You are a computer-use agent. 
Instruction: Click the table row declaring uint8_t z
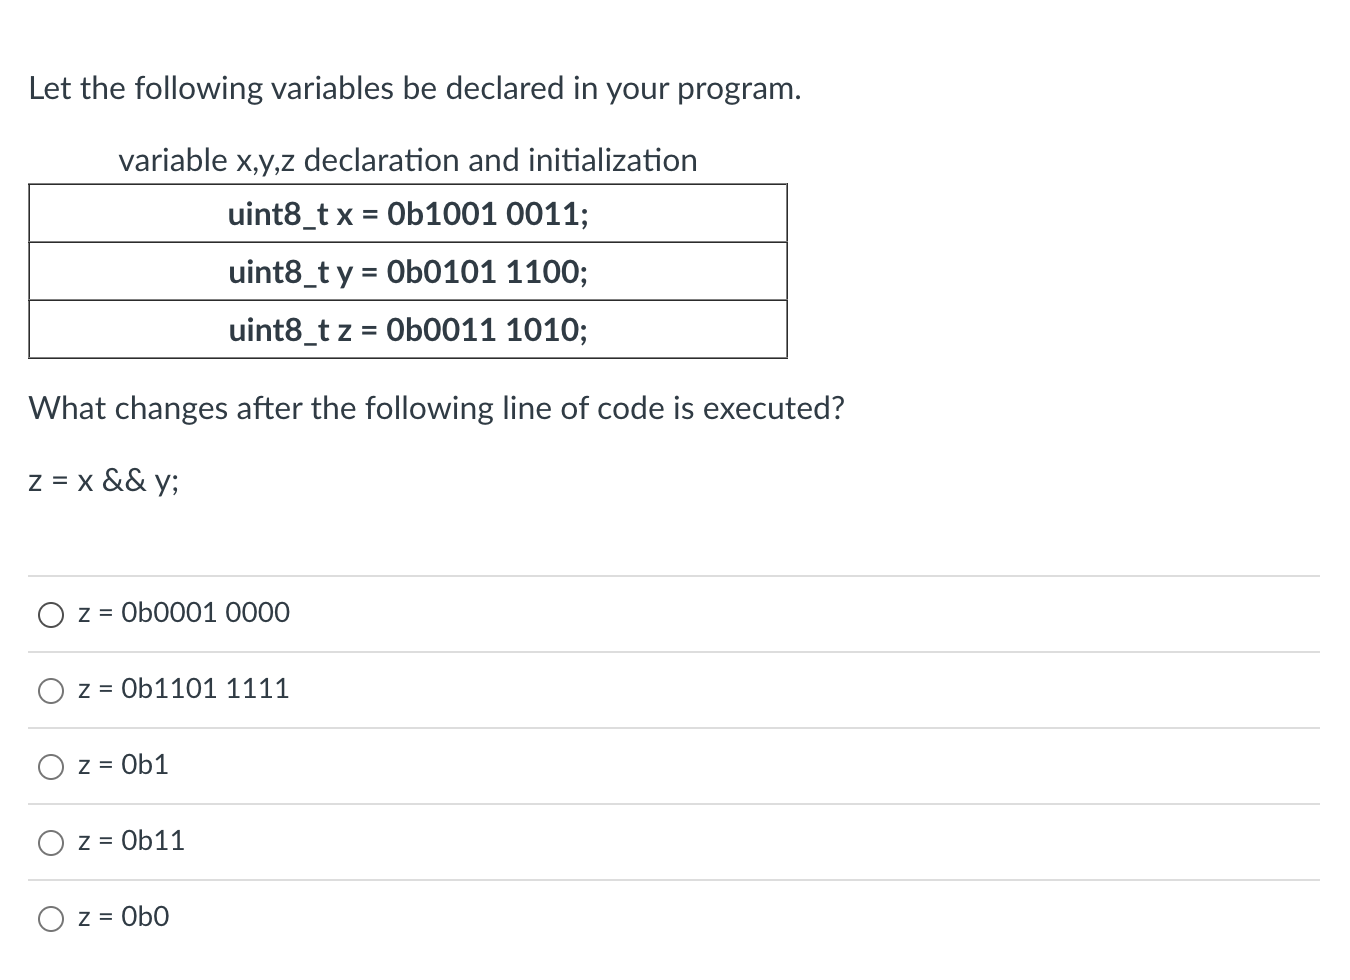tap(408, 330)
